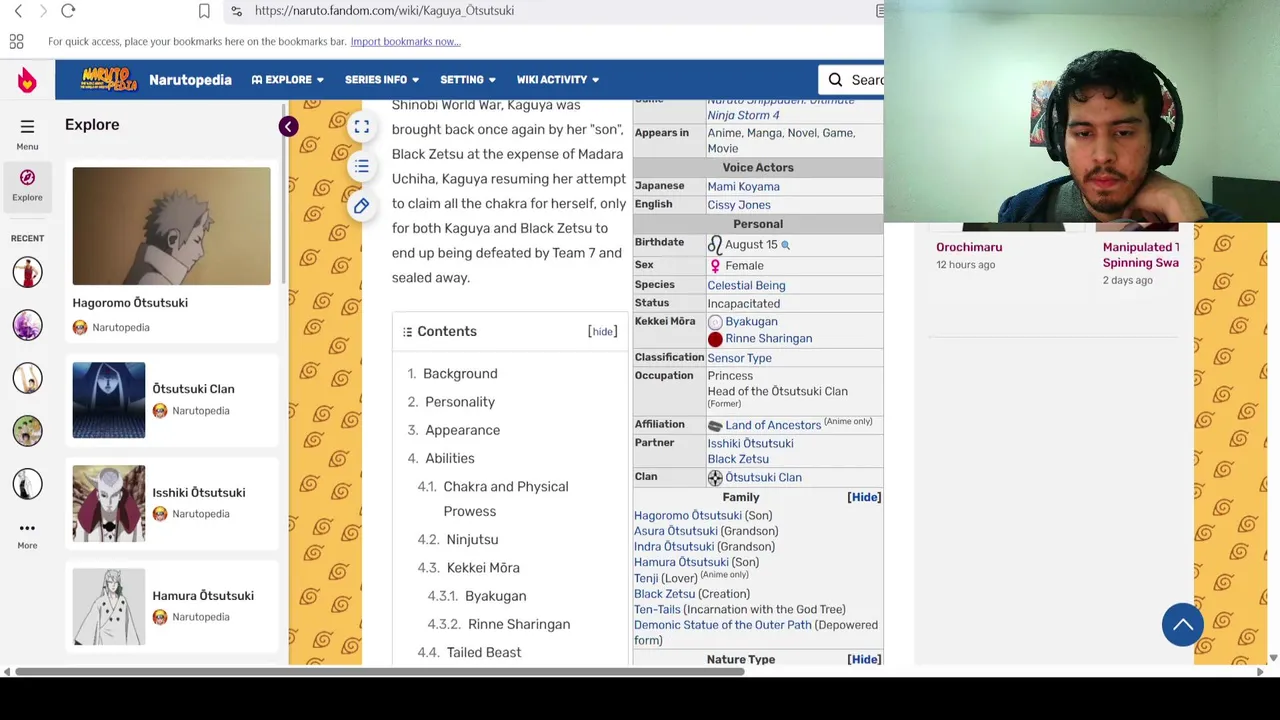The image size is (1280, 720).
Task: Open Import bookmarks now link
Action: pos(405,42)
